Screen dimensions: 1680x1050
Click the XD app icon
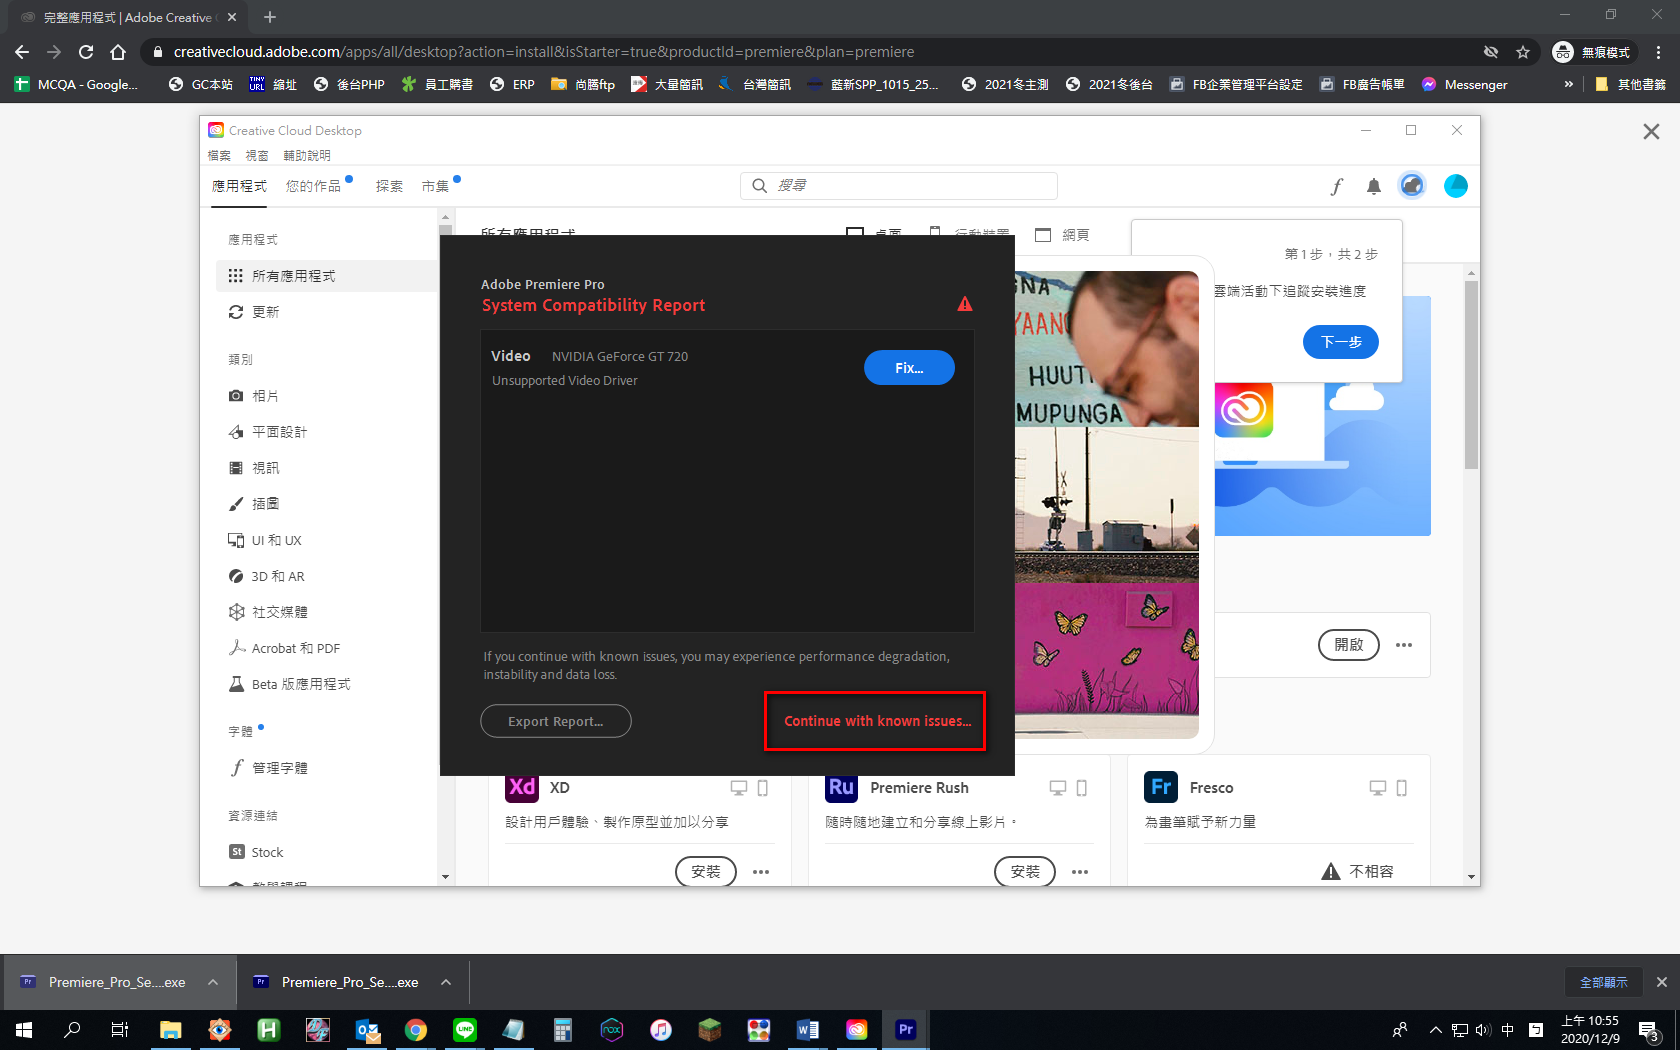coord(522,787)
